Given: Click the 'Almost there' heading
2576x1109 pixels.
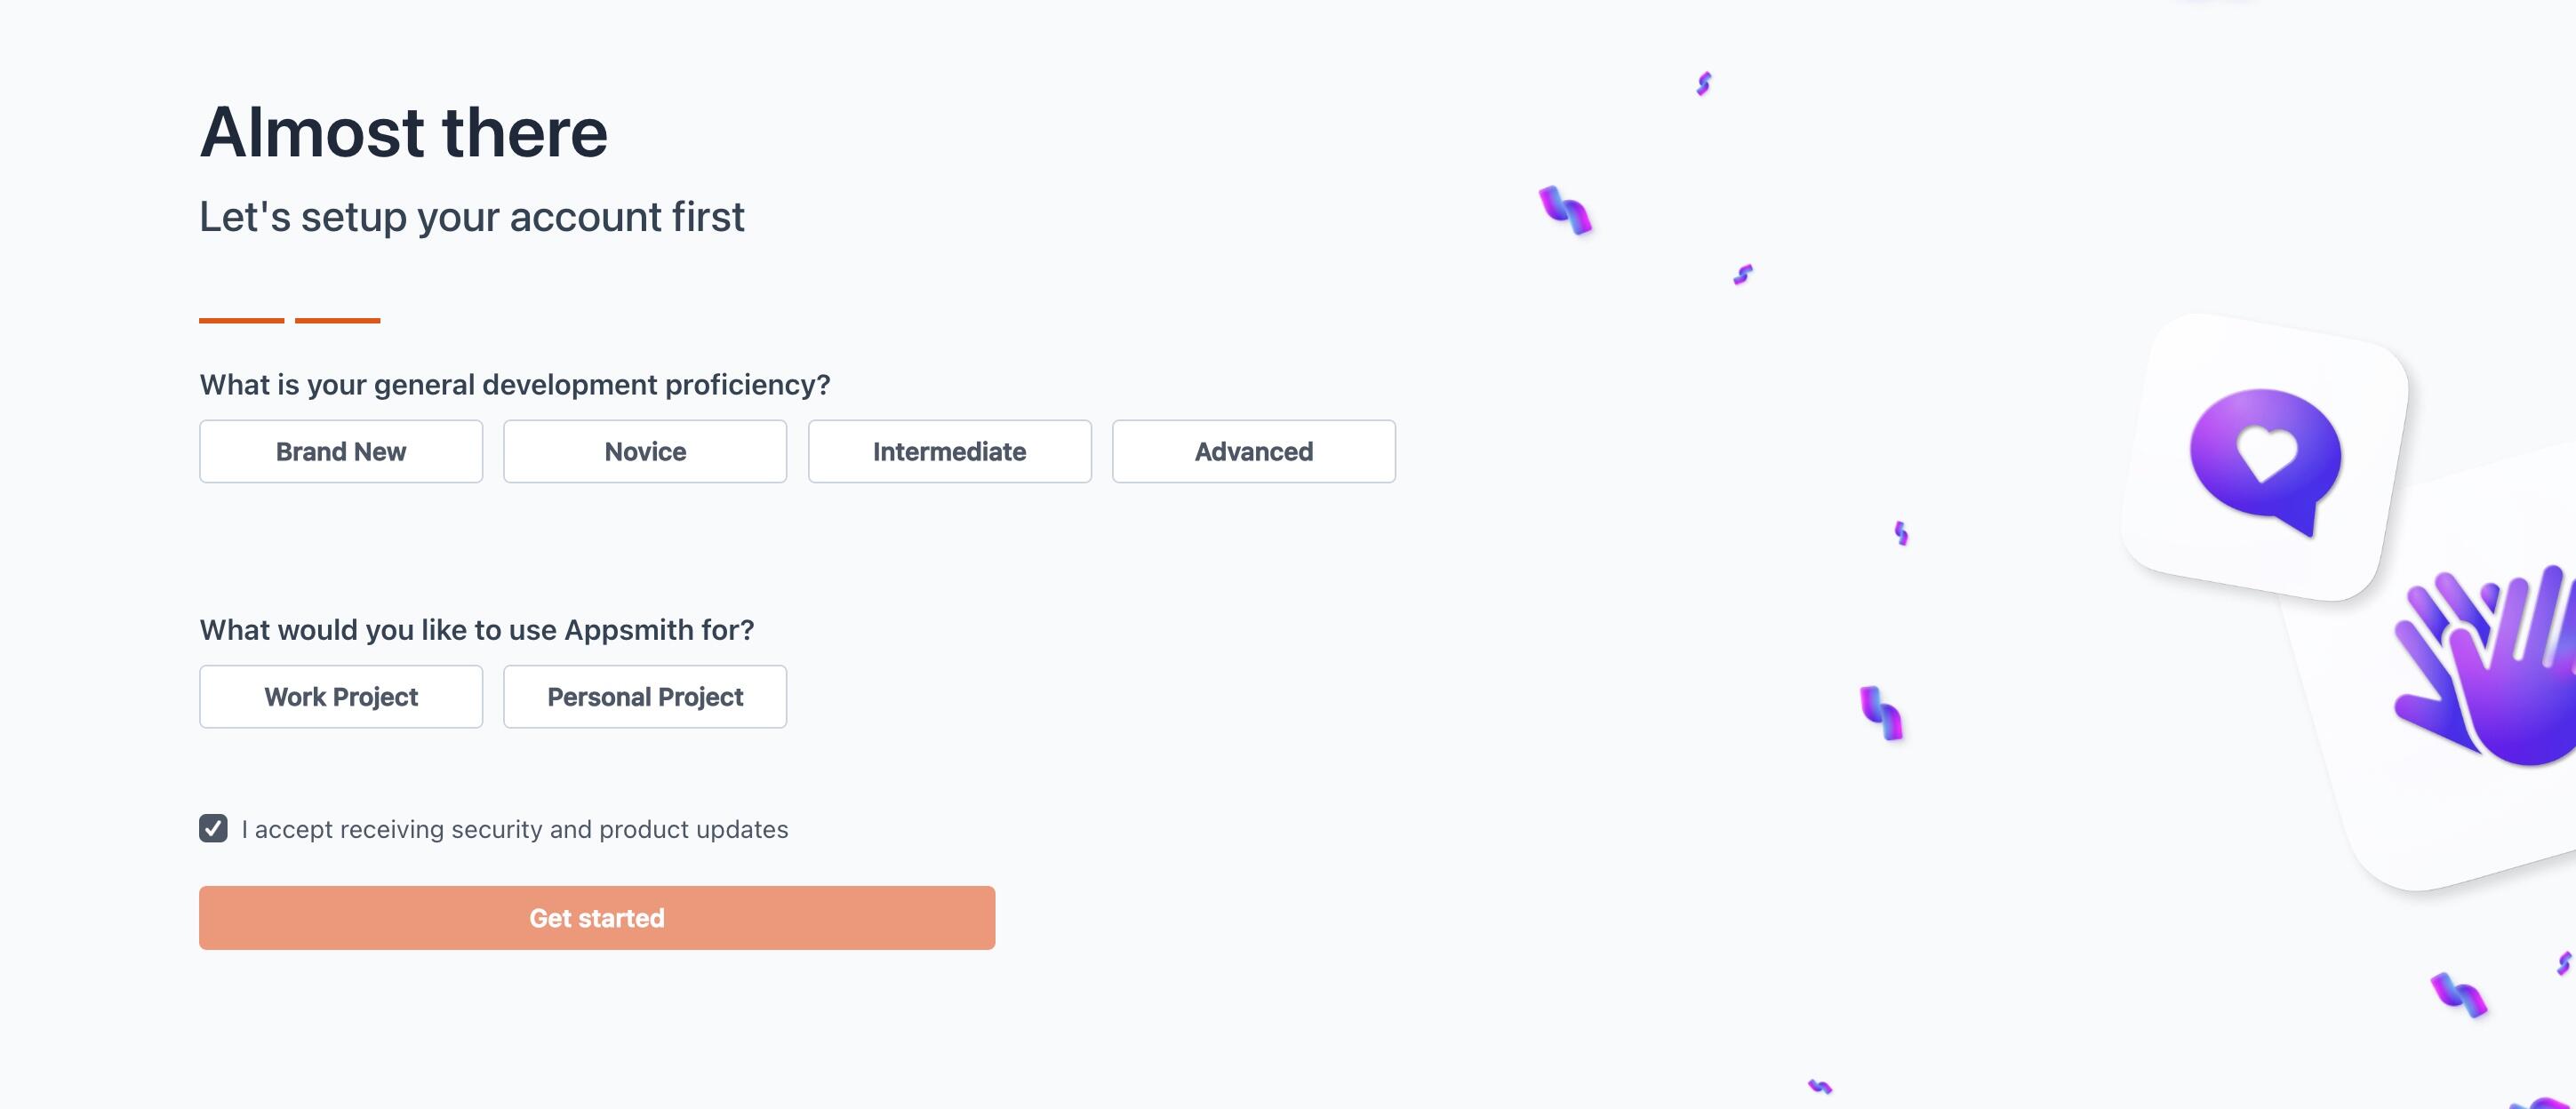Looking at the screenshot, I should [402, 131].
